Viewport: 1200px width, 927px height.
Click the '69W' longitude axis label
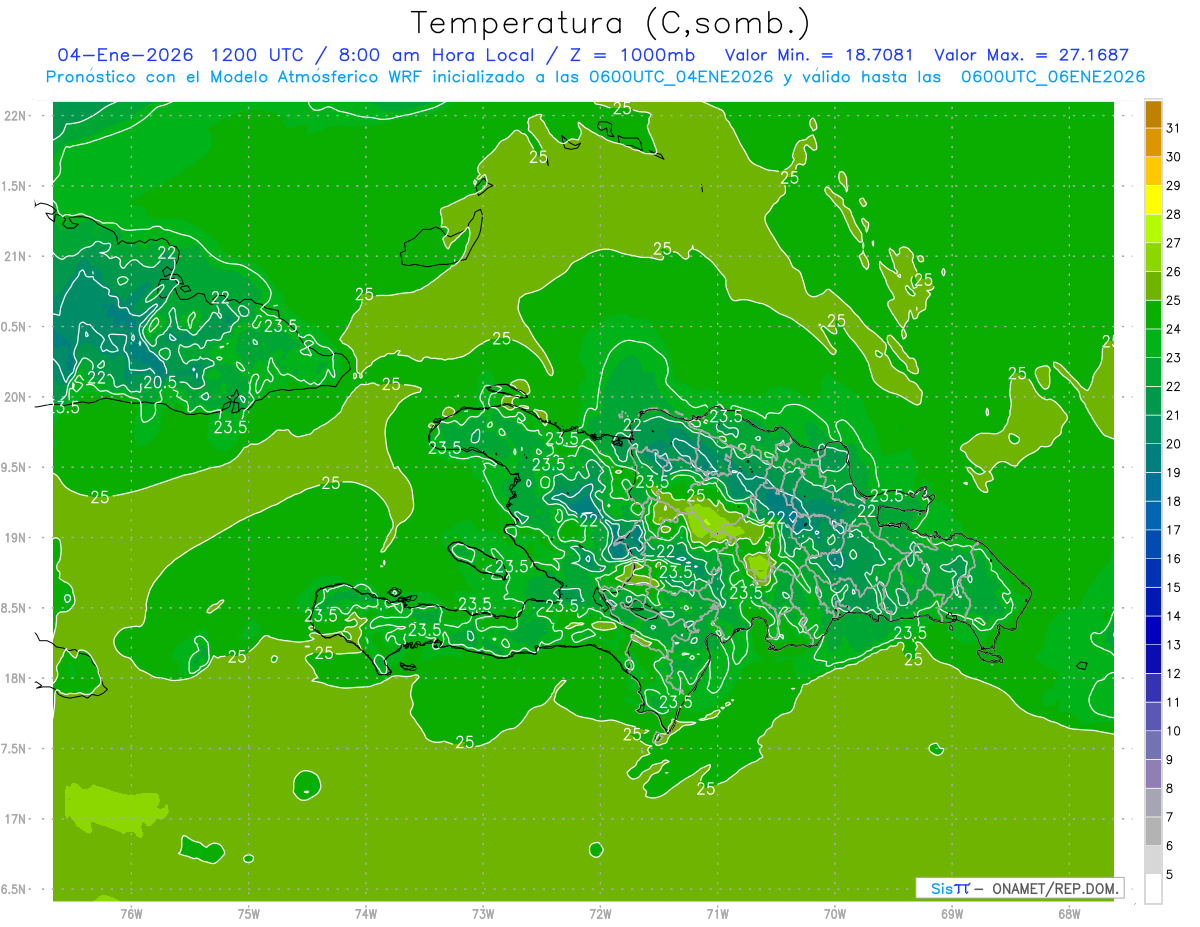[952, 913]
